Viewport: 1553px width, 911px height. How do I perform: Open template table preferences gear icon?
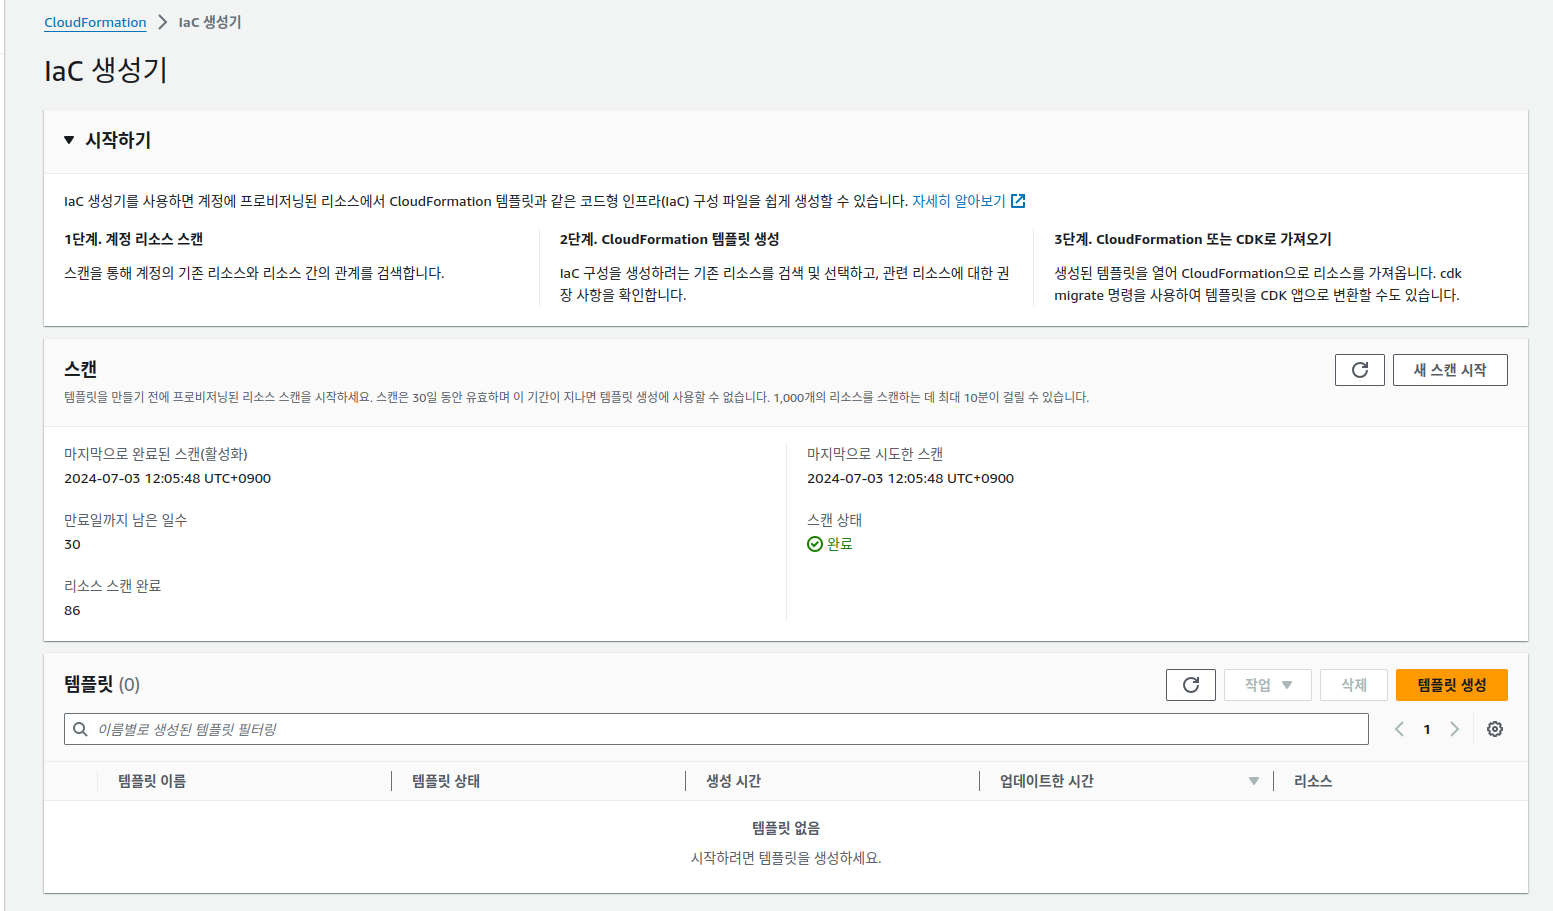1494,729
